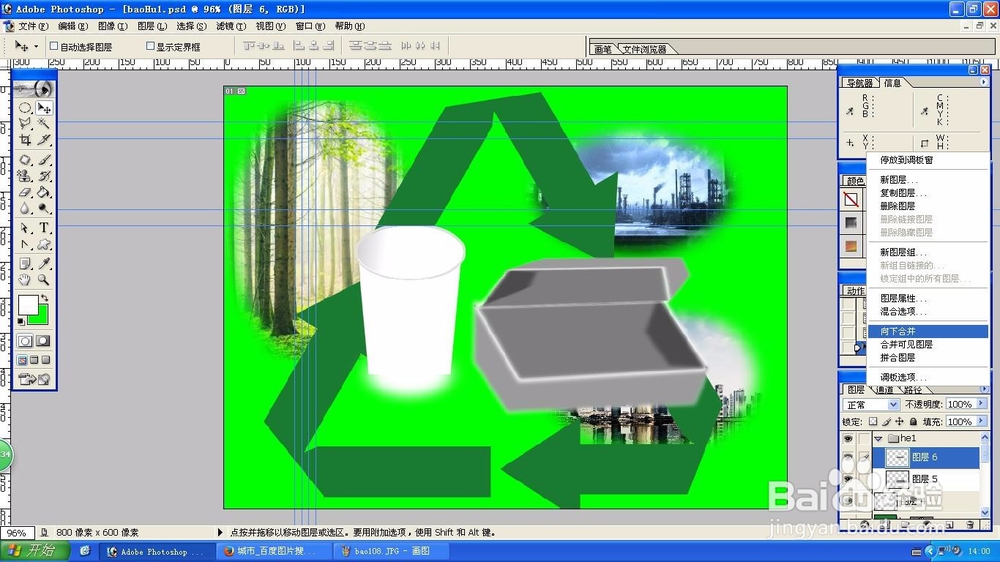Image resolution: width=1000 pixels, height=562 pixels.
Task: Toggle lock position option
Action: 899,422
